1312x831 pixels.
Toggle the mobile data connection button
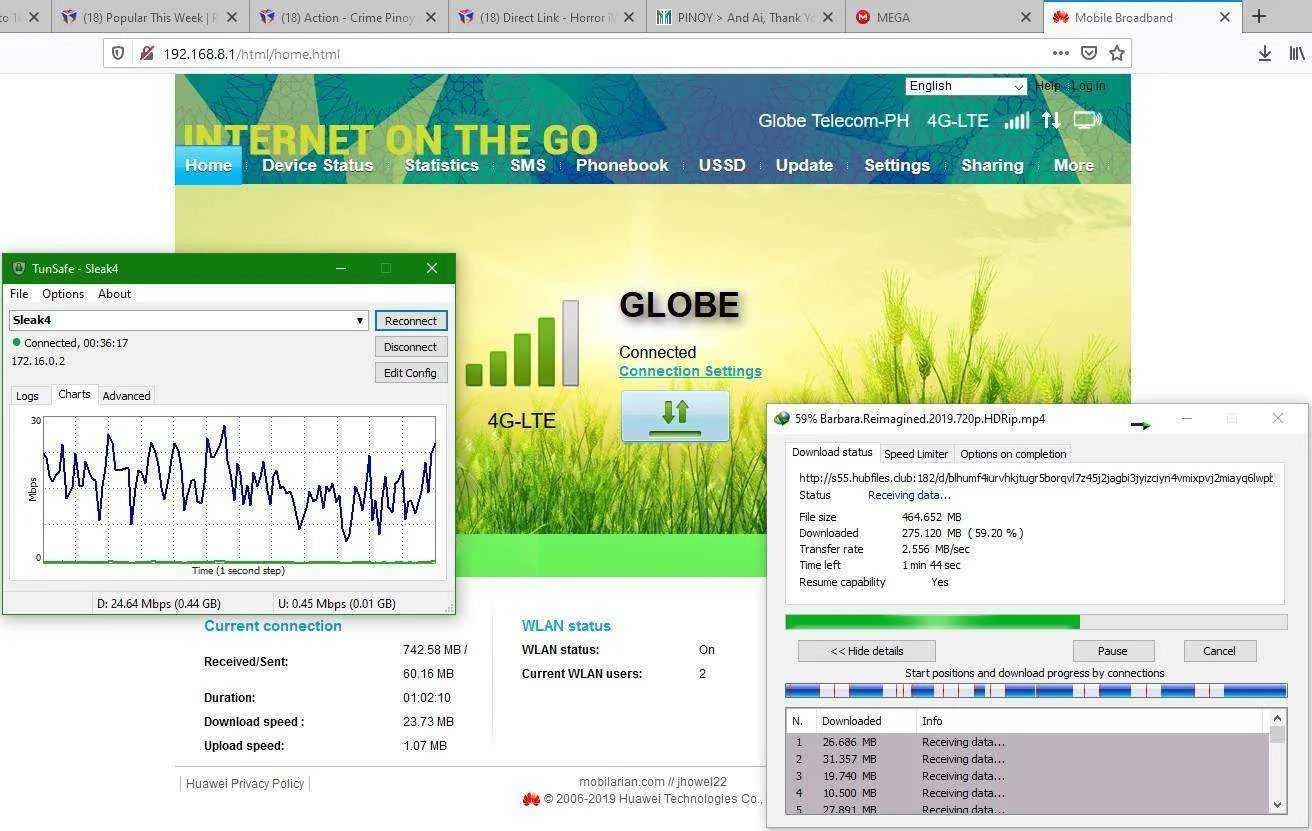(675, 415)
